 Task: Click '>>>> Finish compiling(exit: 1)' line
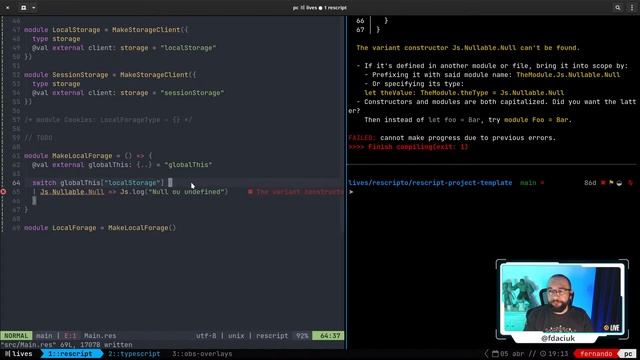pyautogui.click(x=408, y=147)
